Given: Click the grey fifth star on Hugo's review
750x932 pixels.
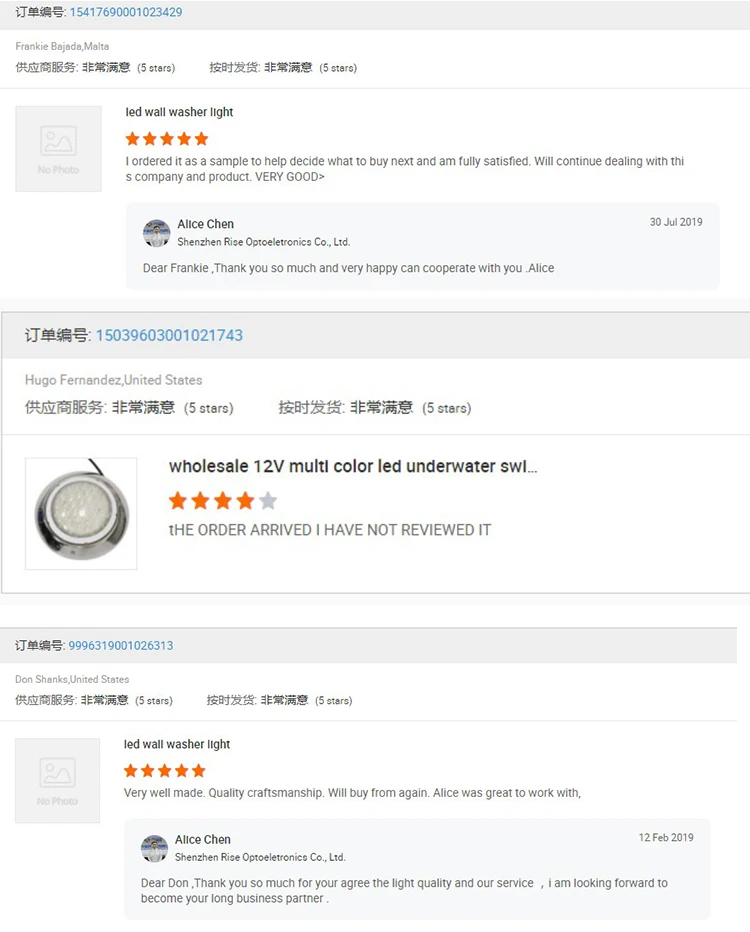Looking at the screenshot, I should point(267,501).
